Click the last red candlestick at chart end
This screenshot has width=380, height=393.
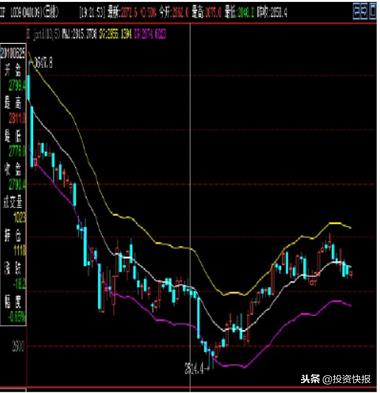352,274
